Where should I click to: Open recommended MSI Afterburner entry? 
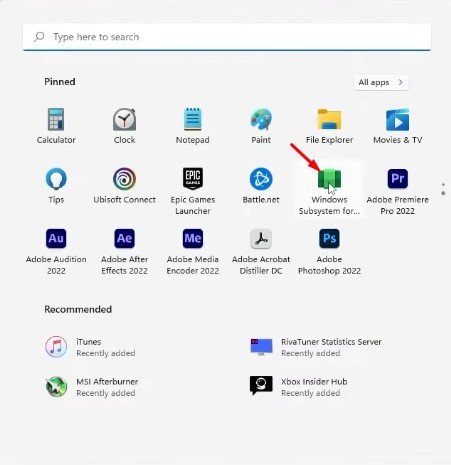point(92,387)
